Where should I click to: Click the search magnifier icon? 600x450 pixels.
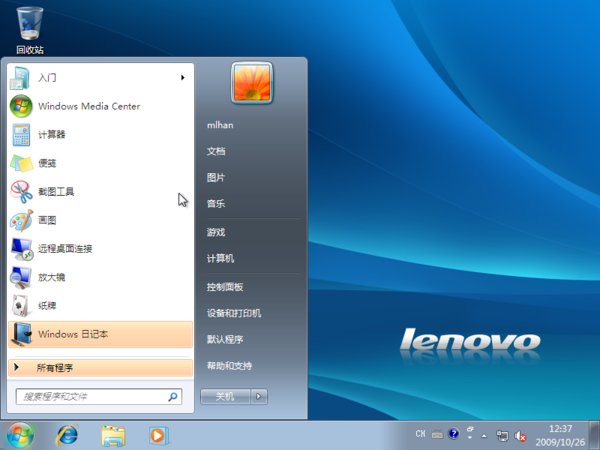click(173, 397)
